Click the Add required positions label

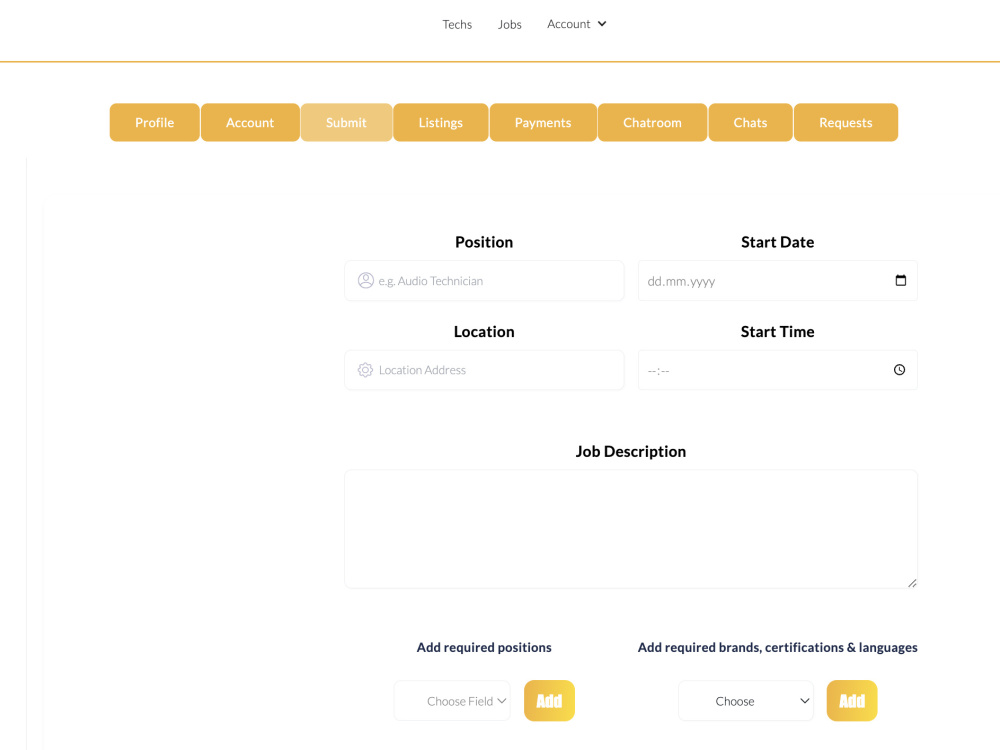[484, 647]
